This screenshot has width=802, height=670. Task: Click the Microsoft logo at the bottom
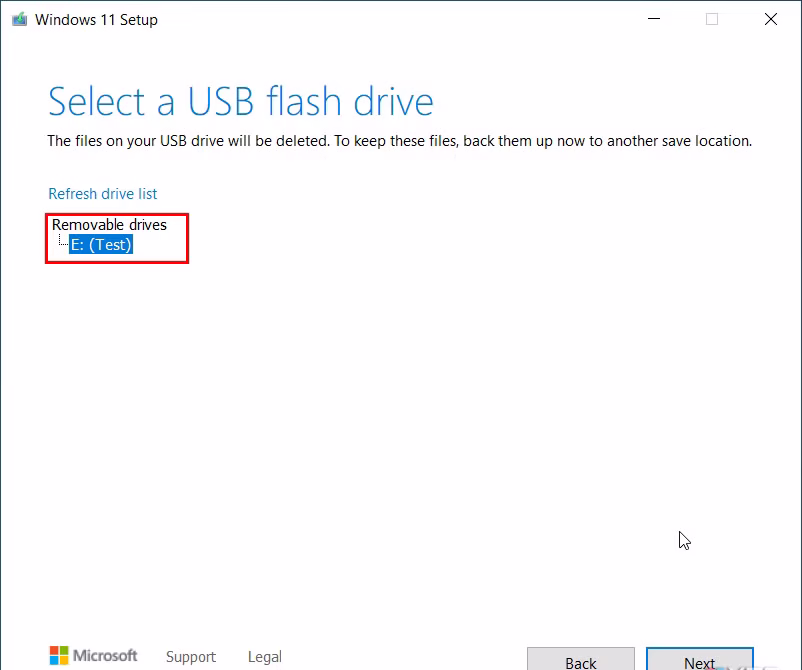[62, 655]
